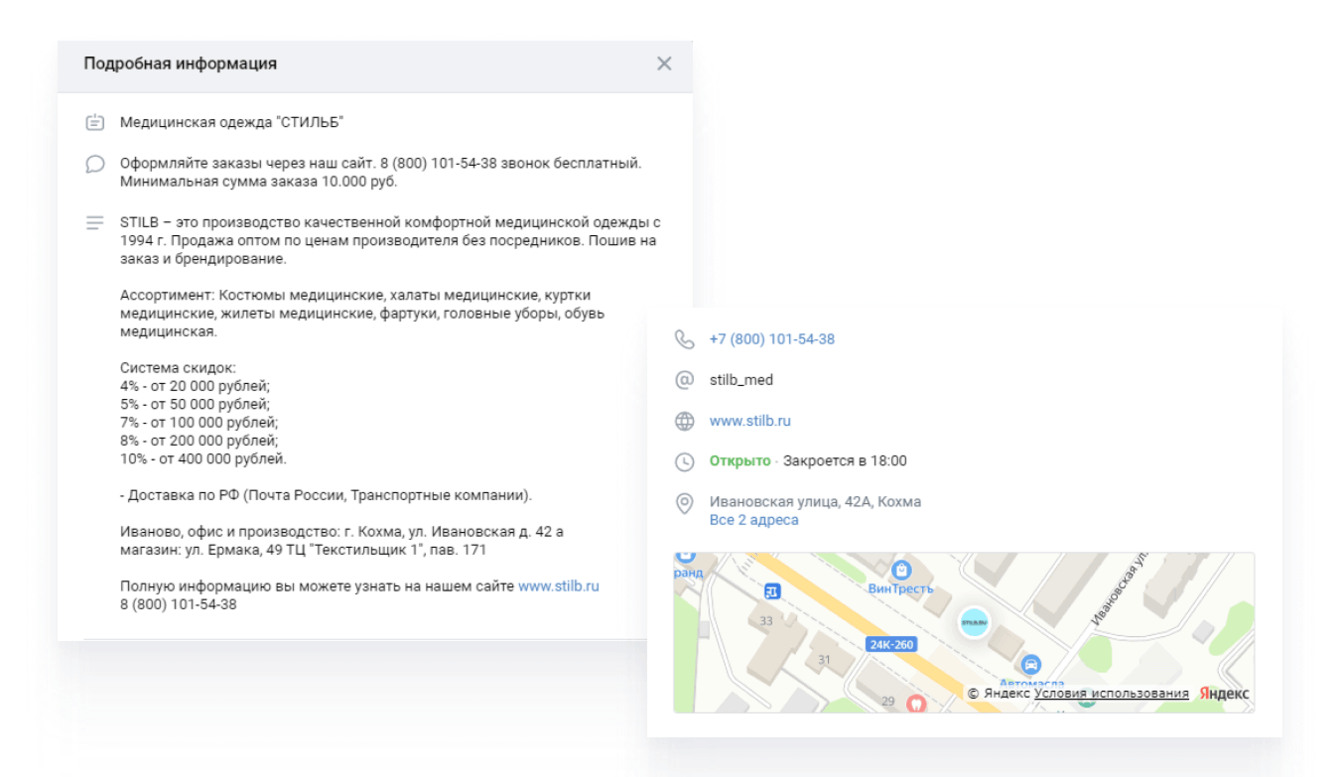
Task: Click the Открыто status label
Action: click(x=740, y=461)
